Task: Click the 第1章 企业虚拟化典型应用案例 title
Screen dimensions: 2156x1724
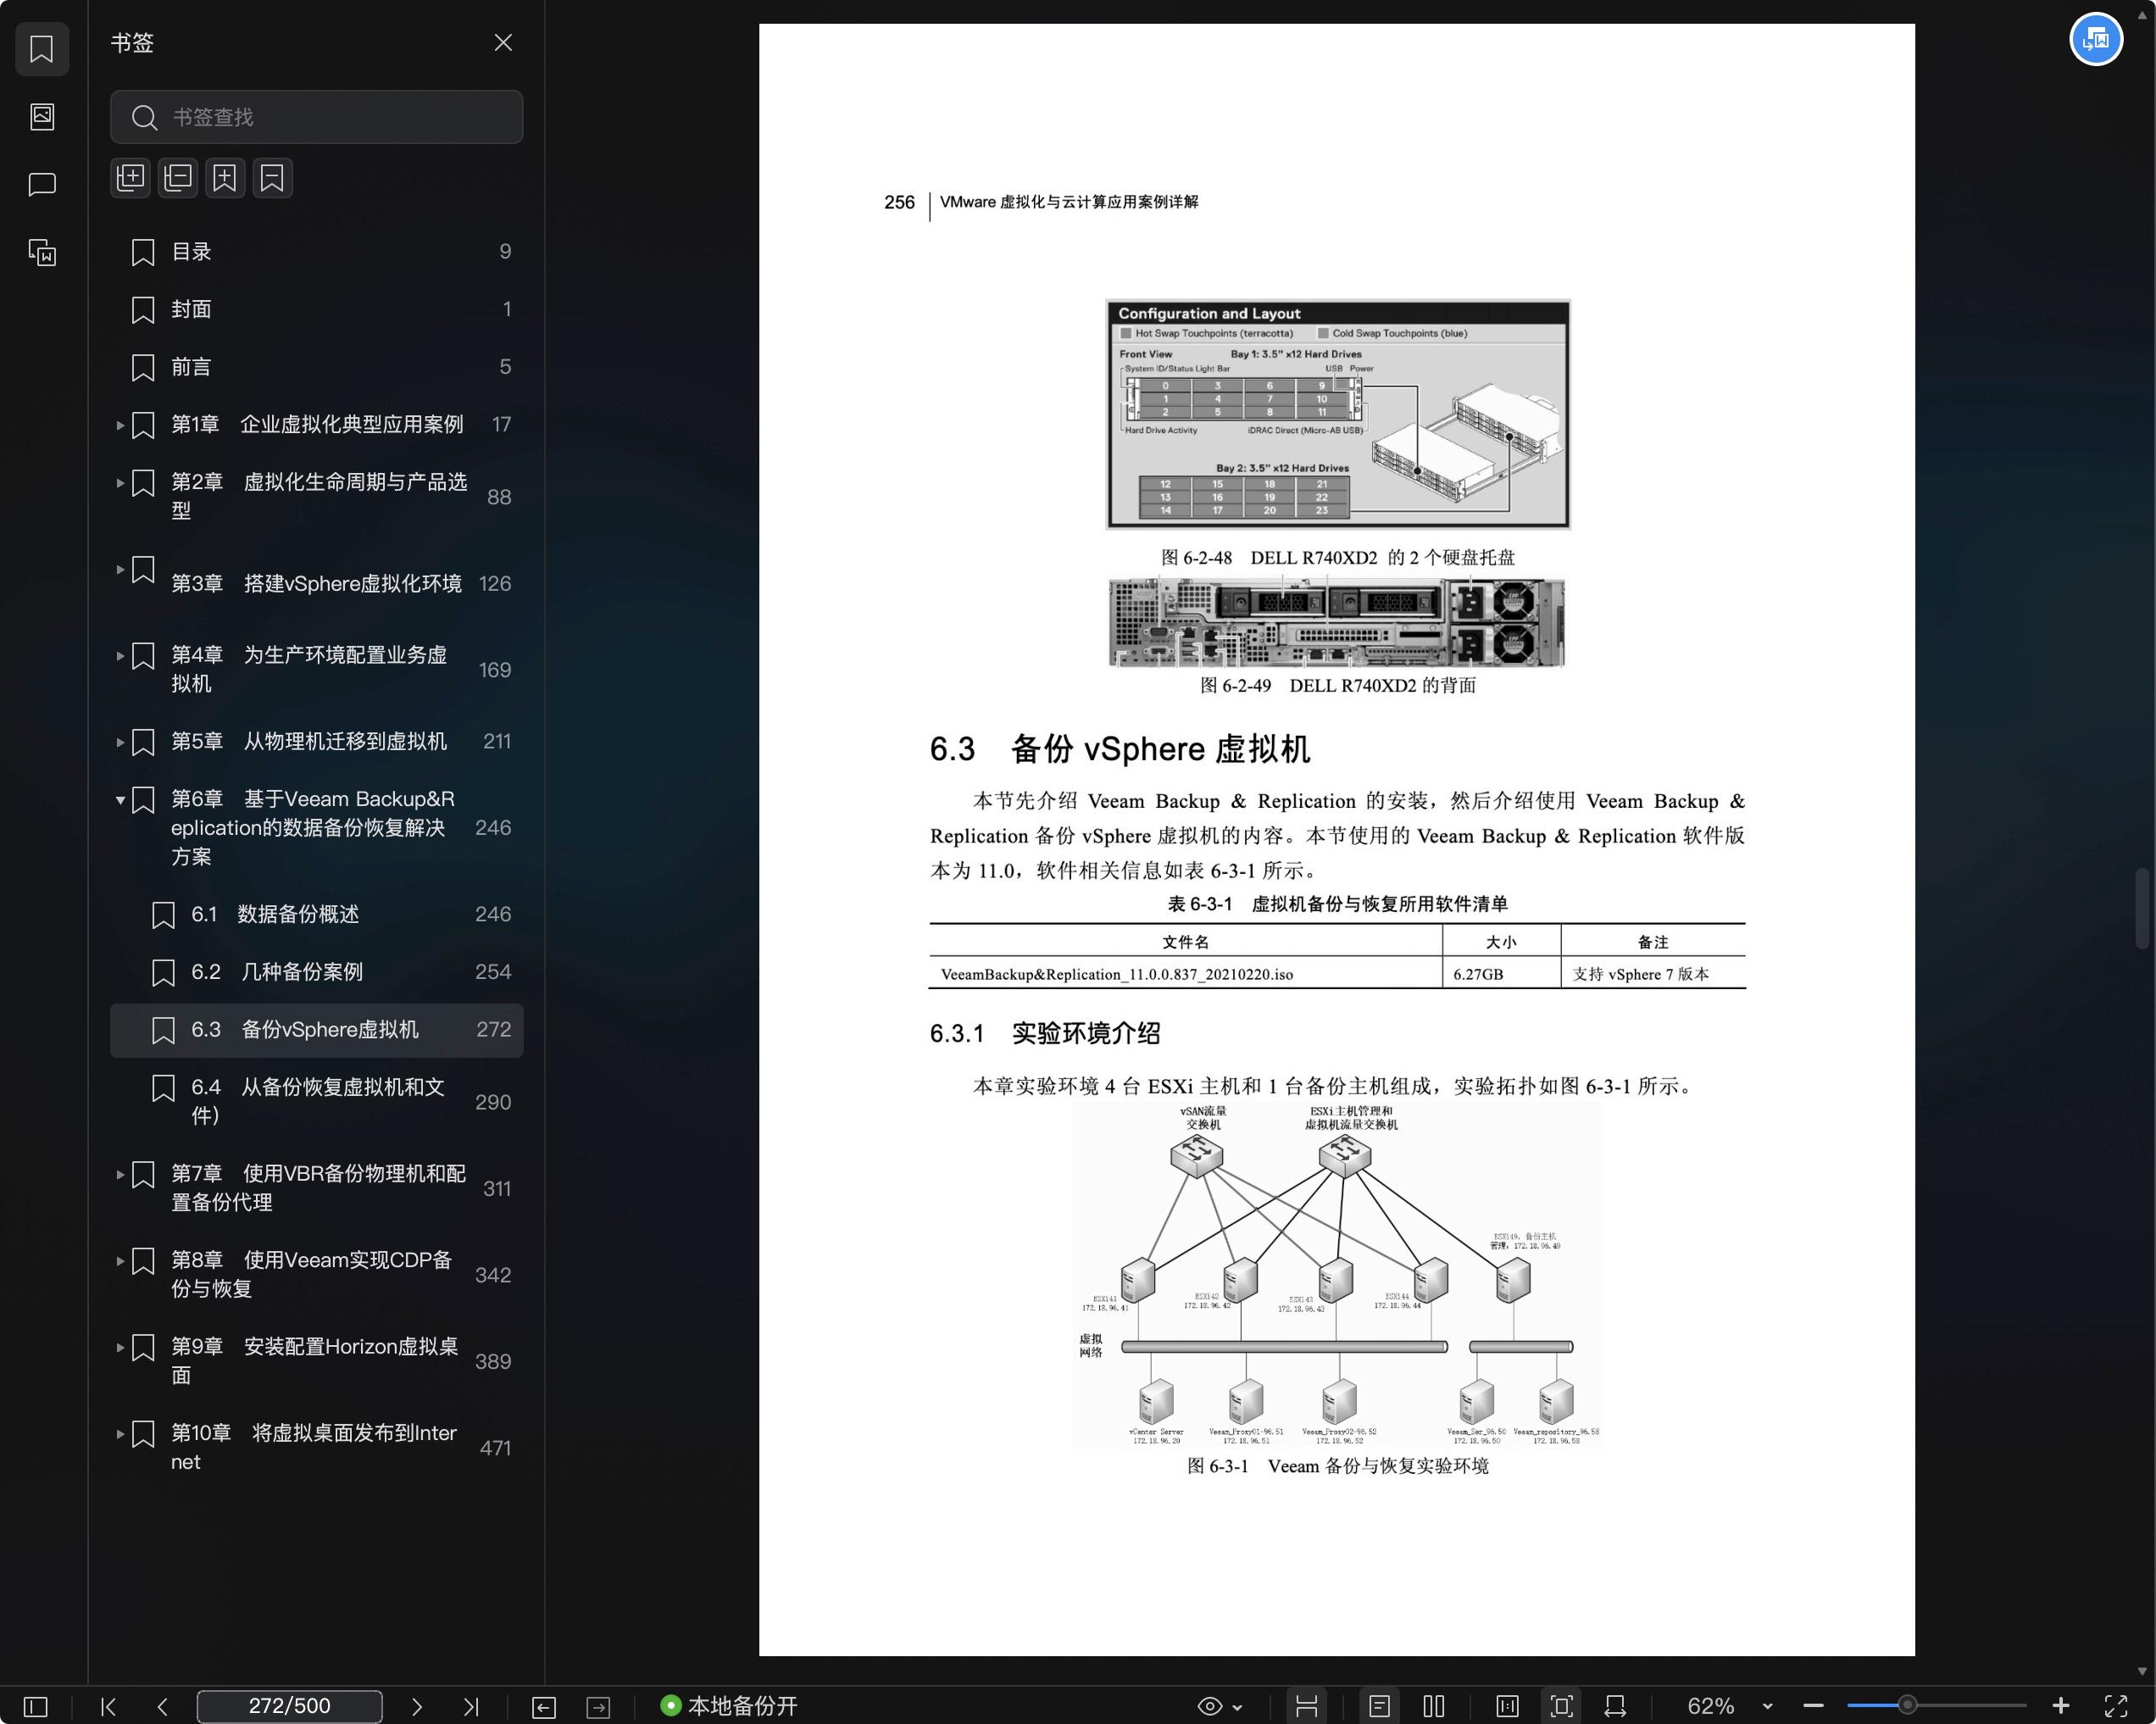Action: (317, 425)
